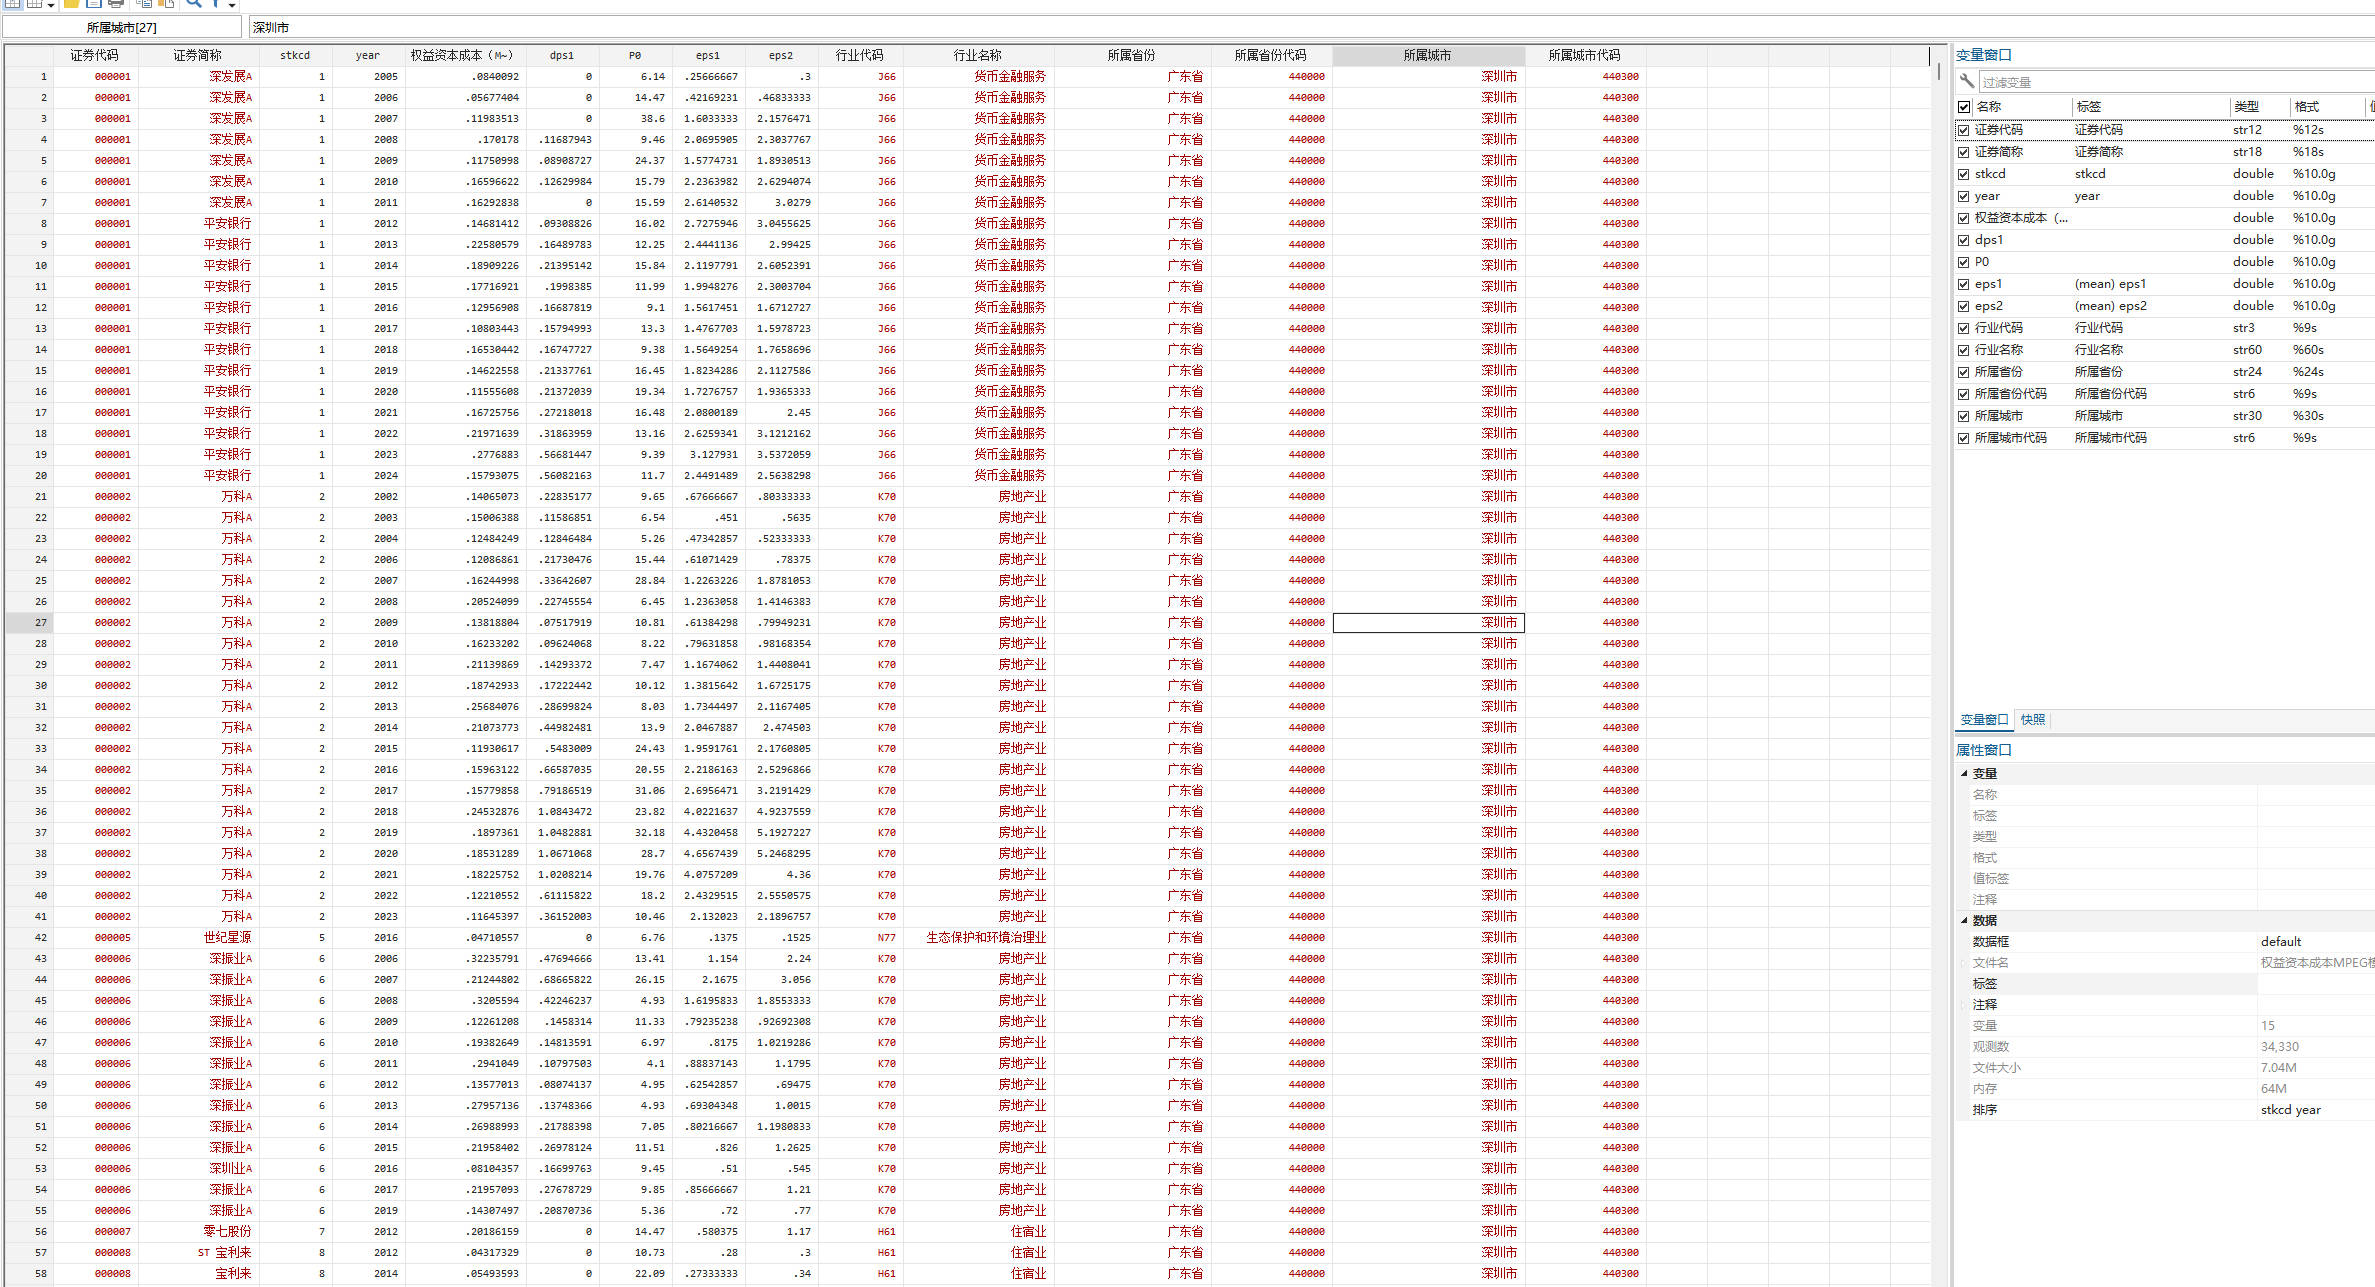2375x1287 pixels.
Task: Click the copy toolbar icon
Action: point(144,3)
